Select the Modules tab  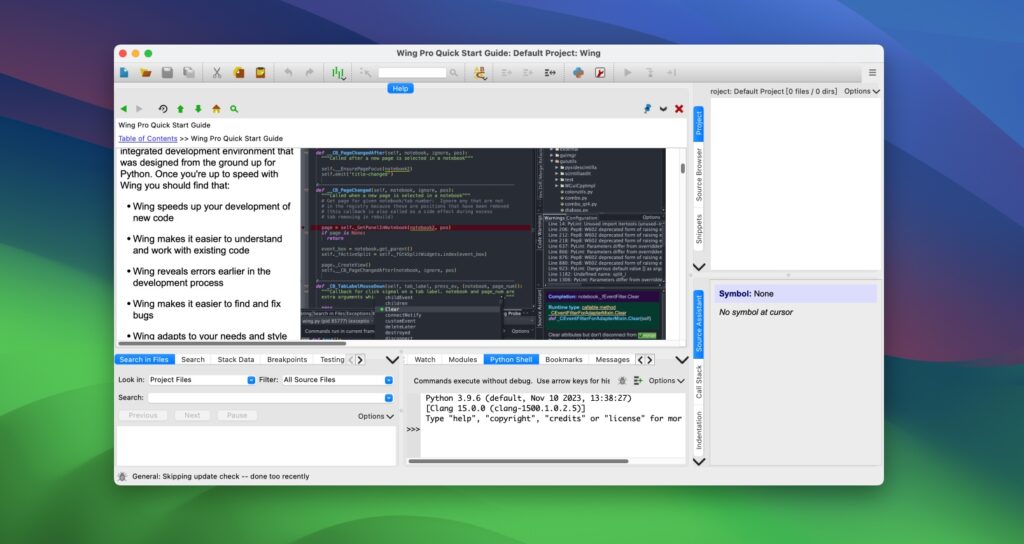[x=462, y=360]
